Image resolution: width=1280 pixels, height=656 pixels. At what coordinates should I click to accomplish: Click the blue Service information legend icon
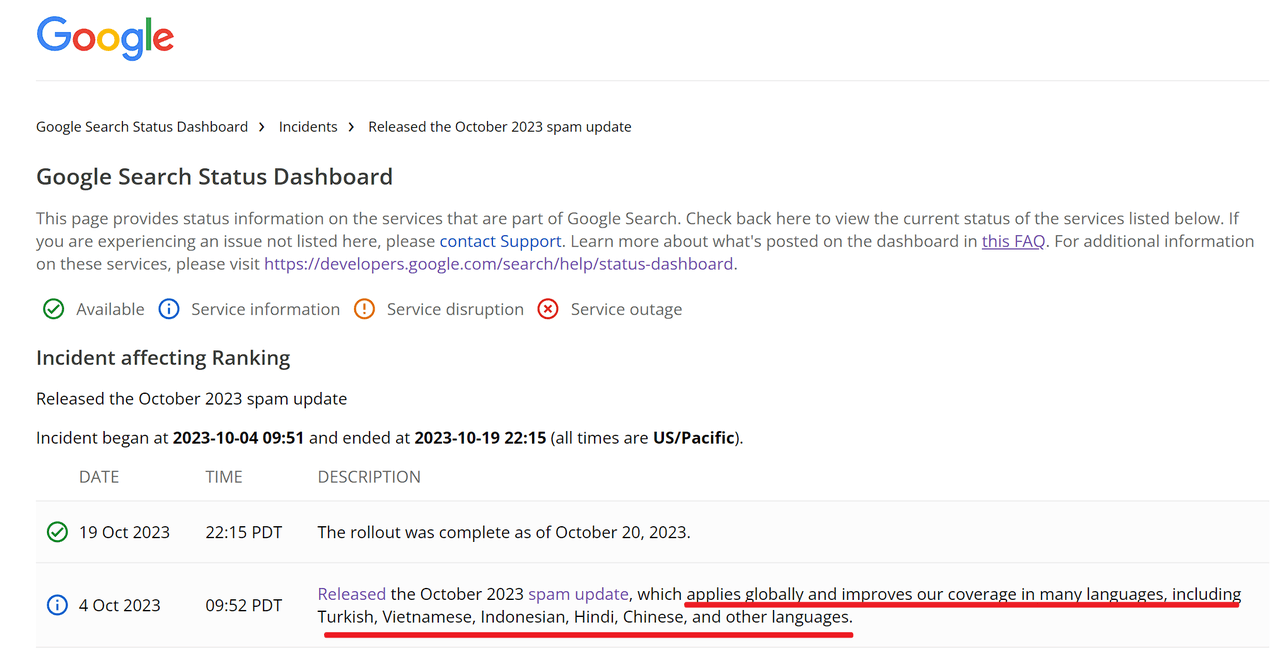[169, 309]
